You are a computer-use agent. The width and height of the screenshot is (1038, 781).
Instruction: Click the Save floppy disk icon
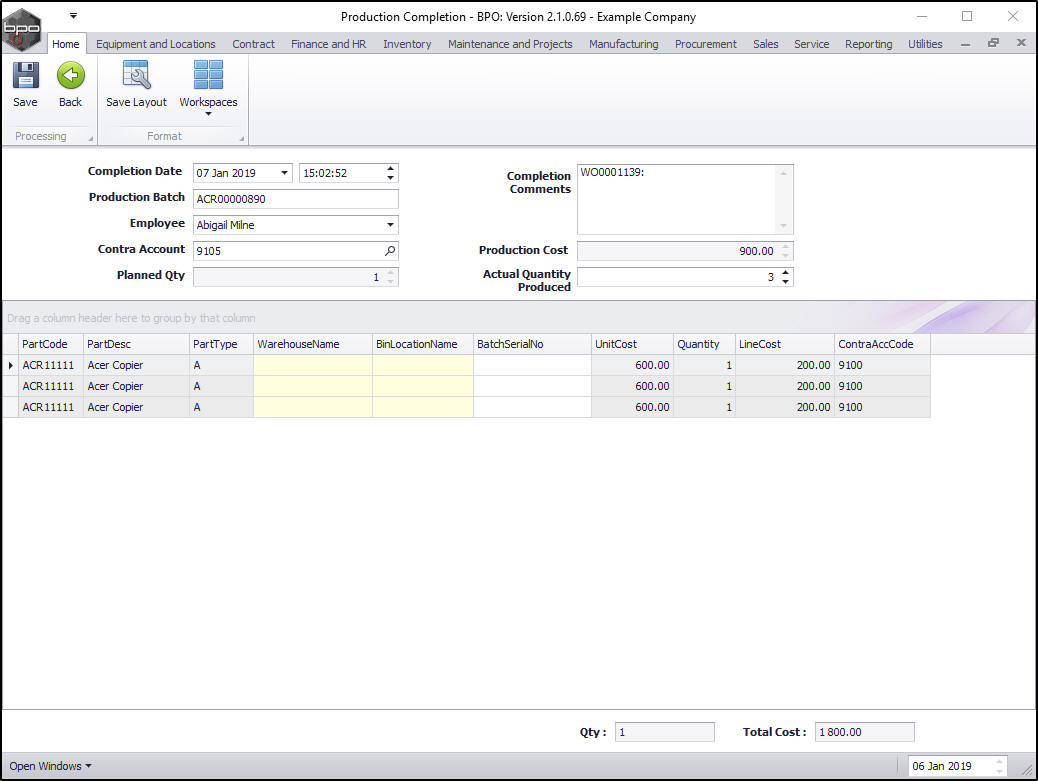pos(25,76)
